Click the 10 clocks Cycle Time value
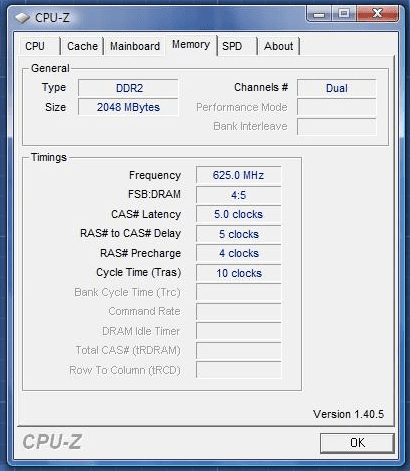 [238, 273]
